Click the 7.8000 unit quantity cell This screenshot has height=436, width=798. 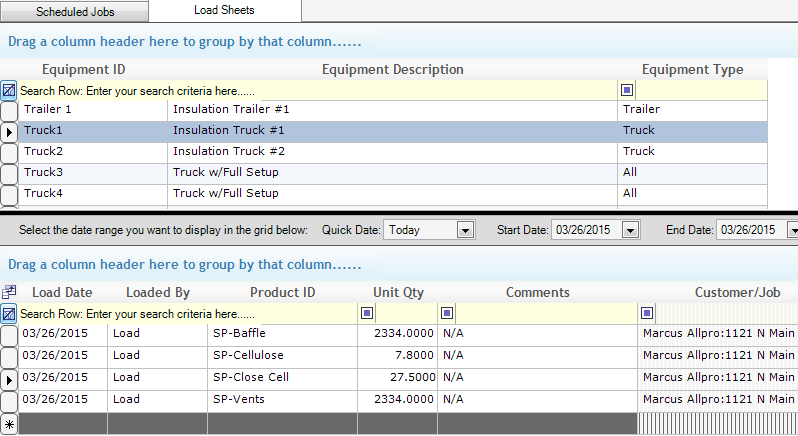pyautogui.click(x=397, y=356)
